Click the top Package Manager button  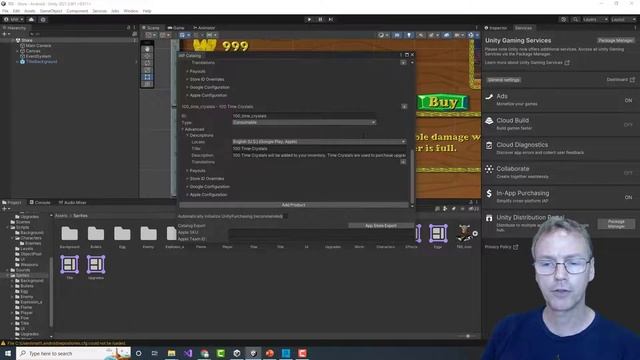[x=616, y=40]
